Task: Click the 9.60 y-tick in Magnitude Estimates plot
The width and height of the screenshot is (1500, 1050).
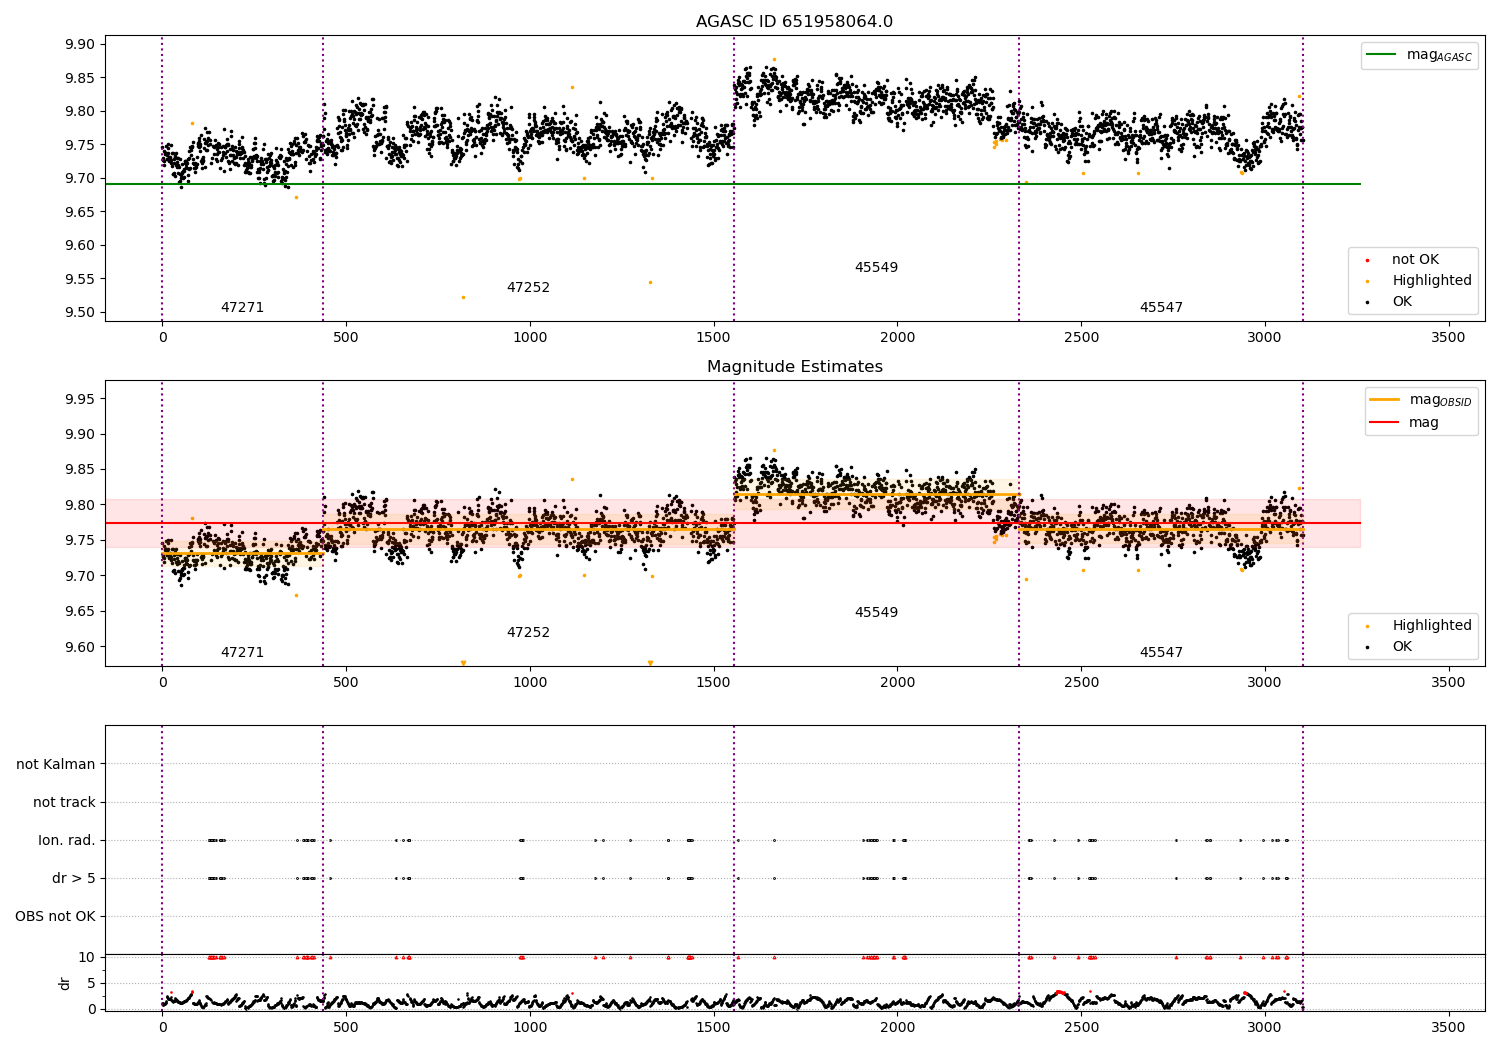Action: (80, 647)
